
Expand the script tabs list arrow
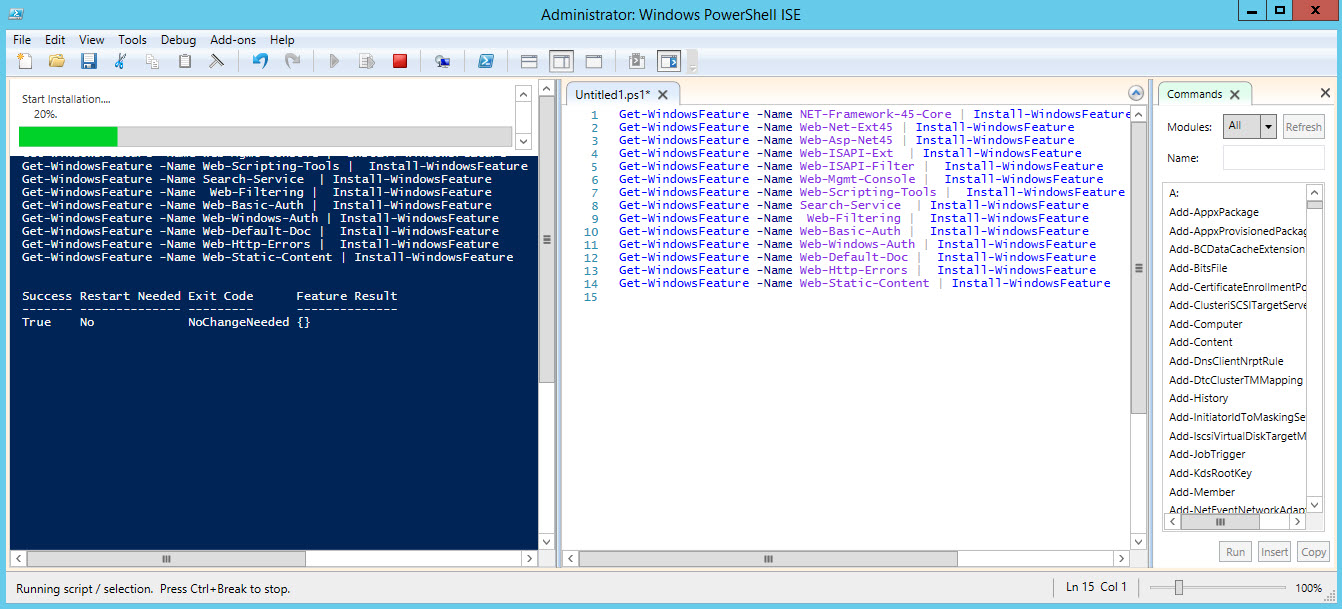point(1136,92)
